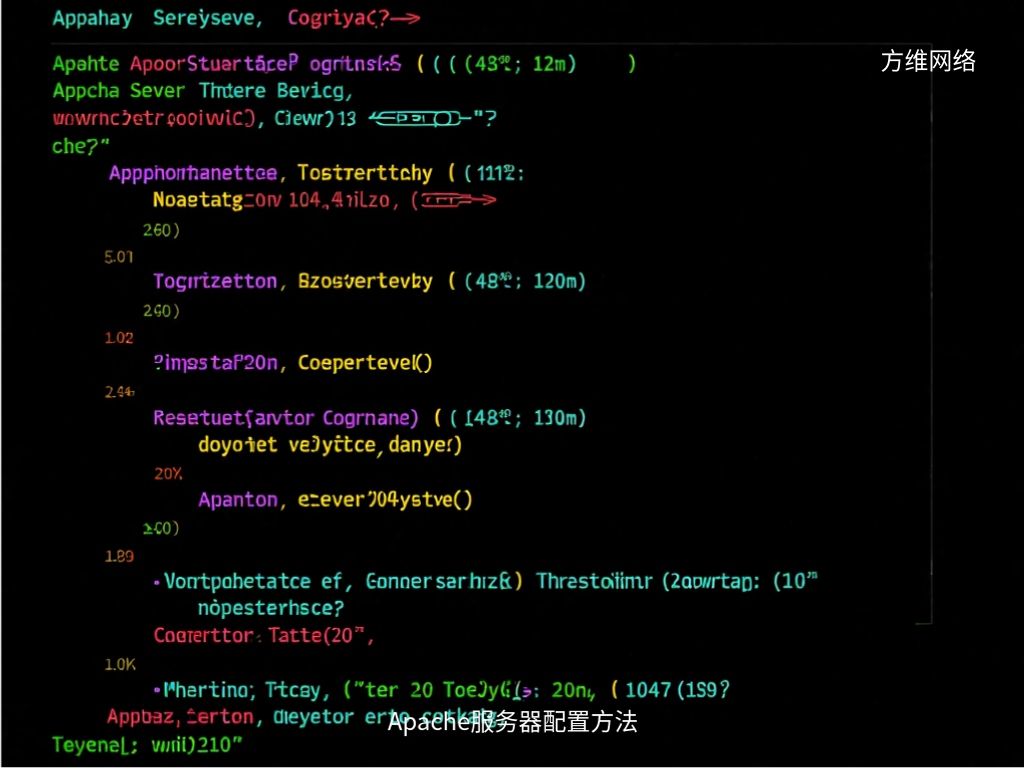1024x768 pixels.
Task: Click the purple bullet before "Vontpohetatce ef"
Action: click(x=158, y=581)
